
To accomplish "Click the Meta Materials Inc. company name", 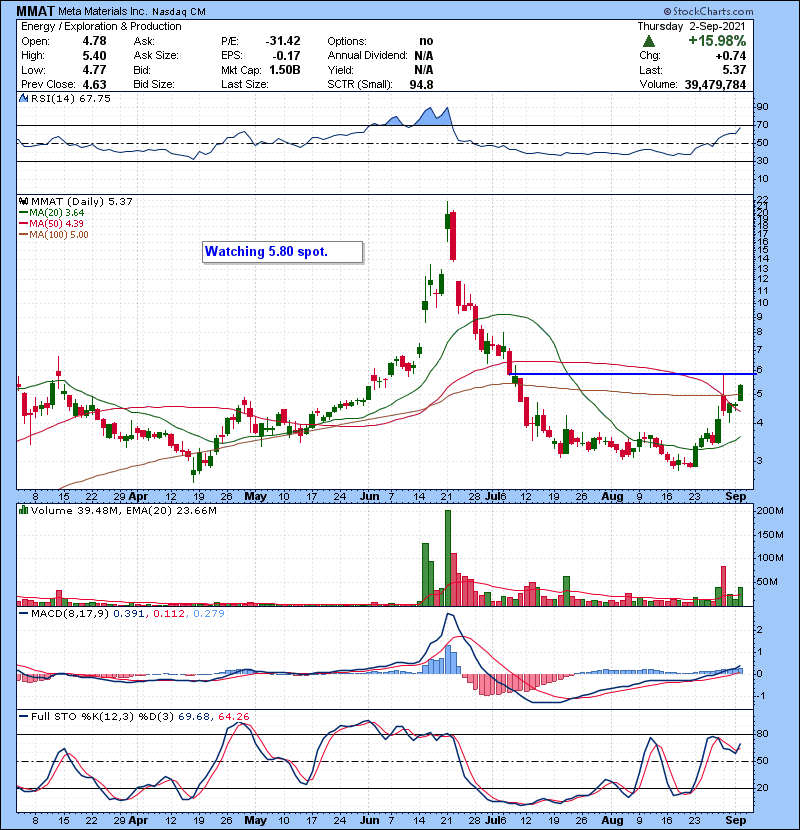I will tap(103, 12).
